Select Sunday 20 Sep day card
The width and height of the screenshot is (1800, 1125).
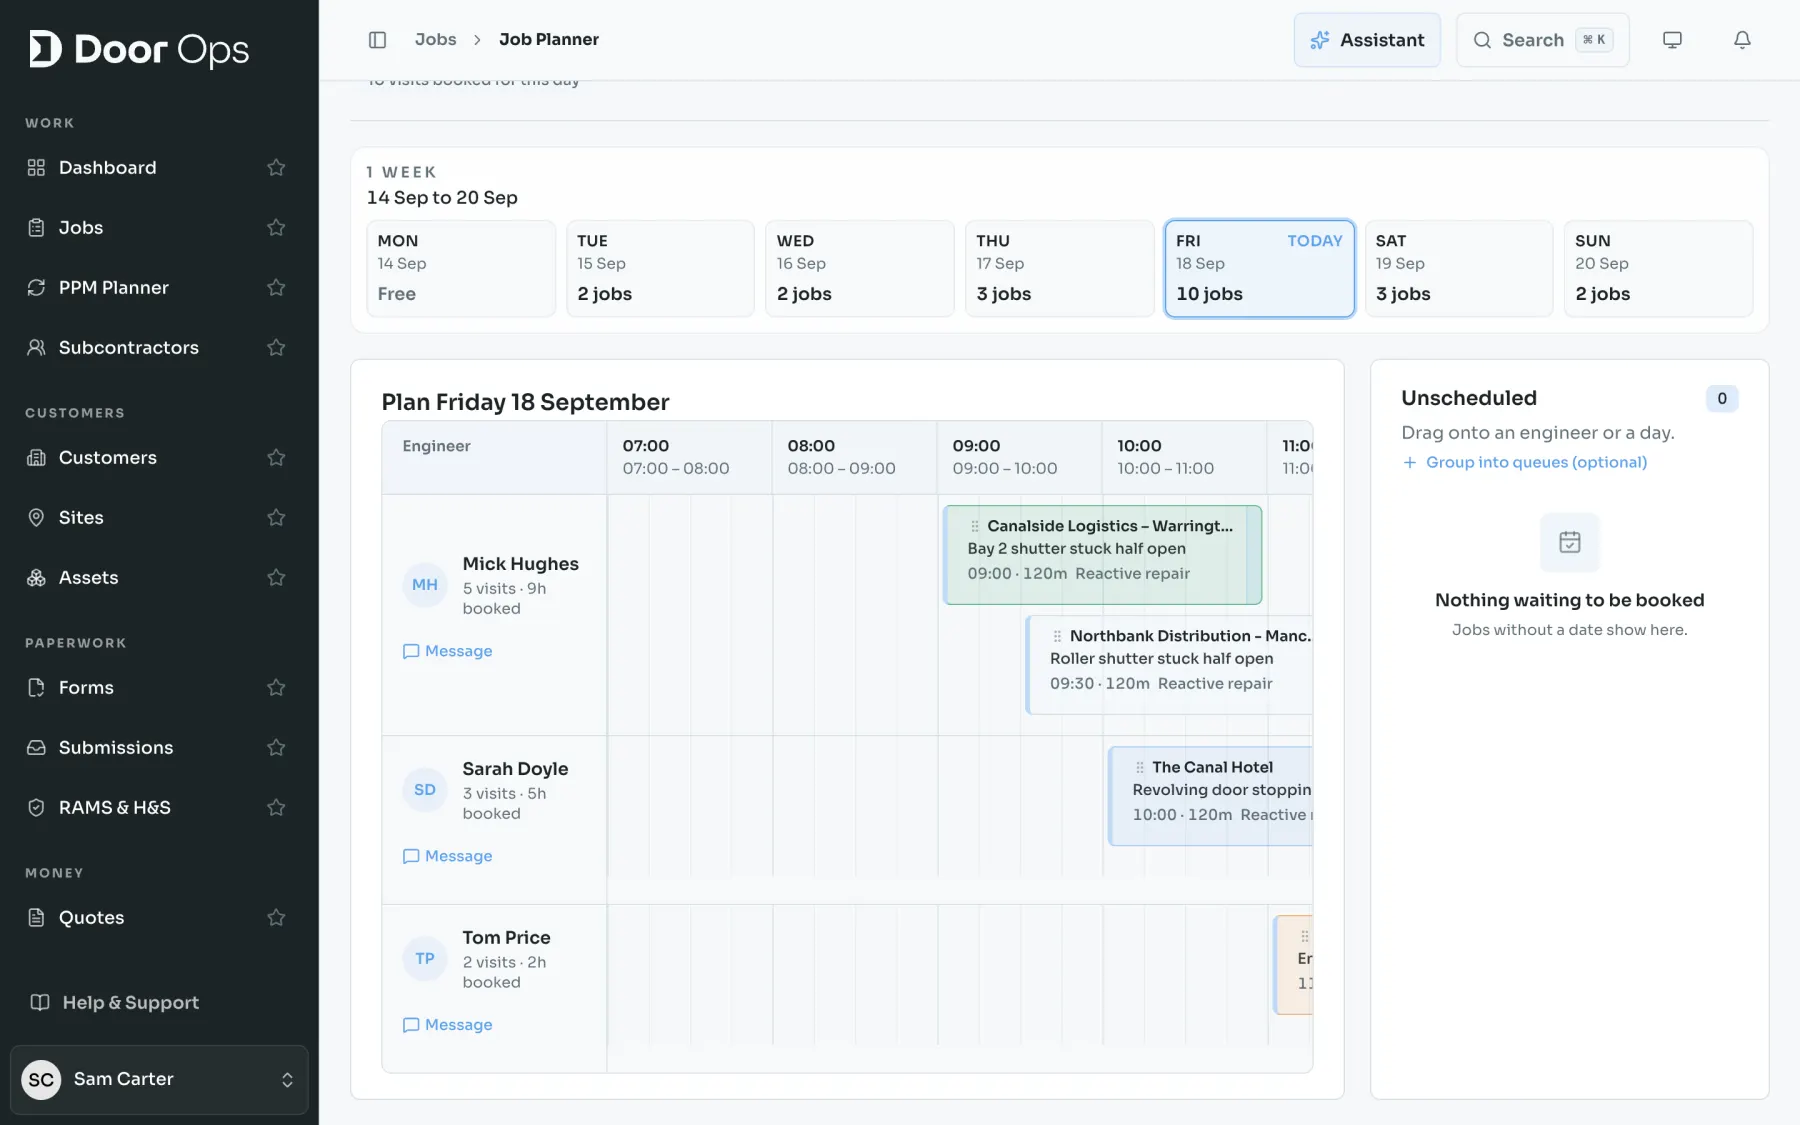point(1658,268)
